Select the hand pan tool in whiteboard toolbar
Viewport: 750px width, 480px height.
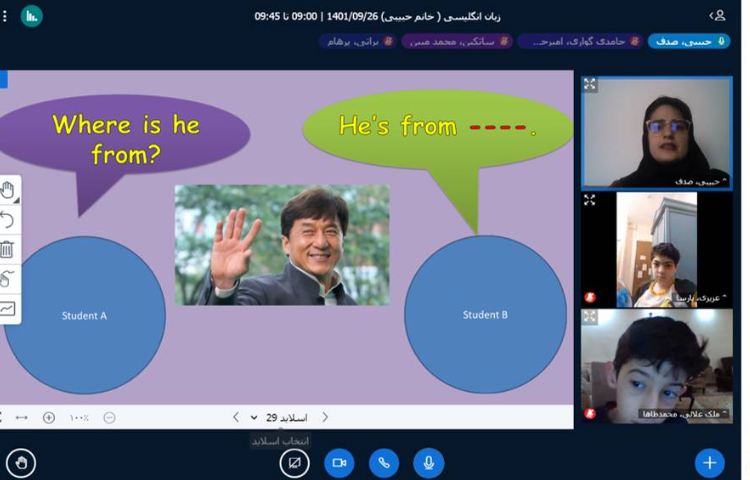8,189
